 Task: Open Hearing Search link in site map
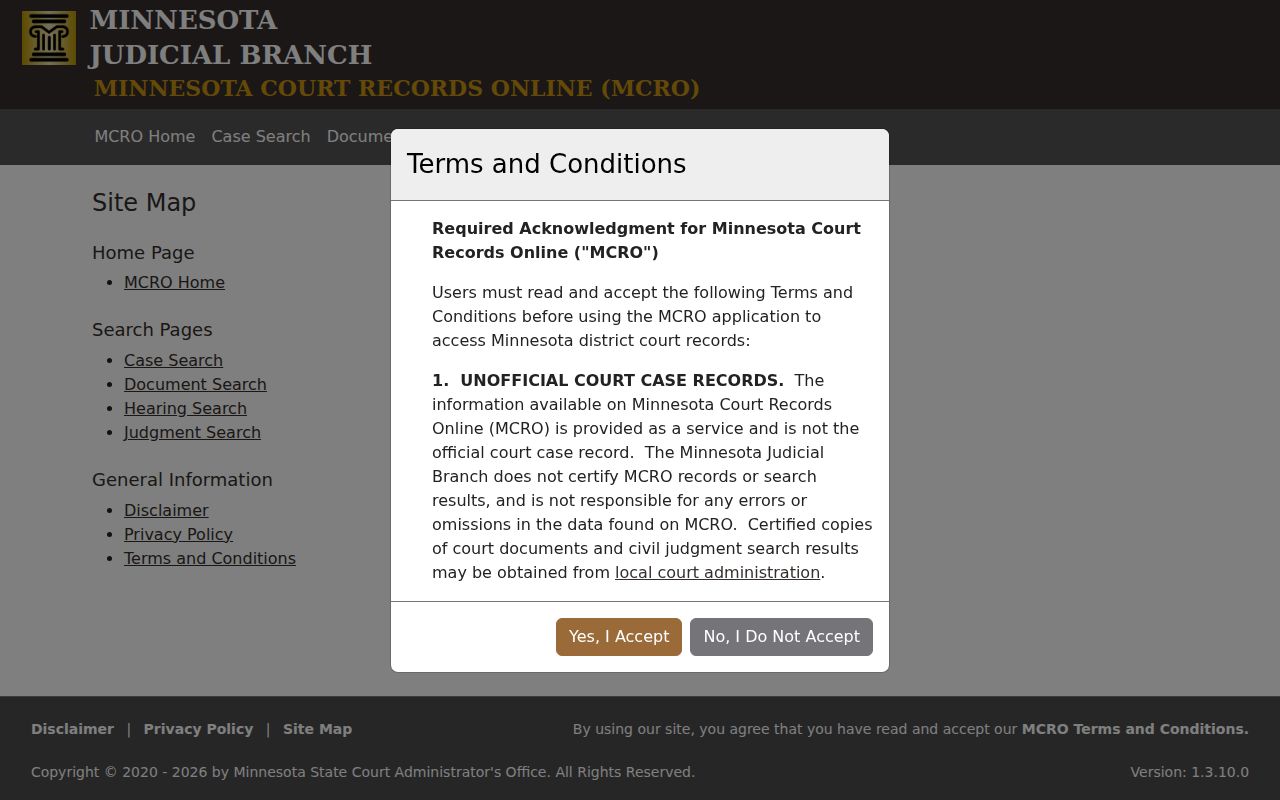(185, 409)
